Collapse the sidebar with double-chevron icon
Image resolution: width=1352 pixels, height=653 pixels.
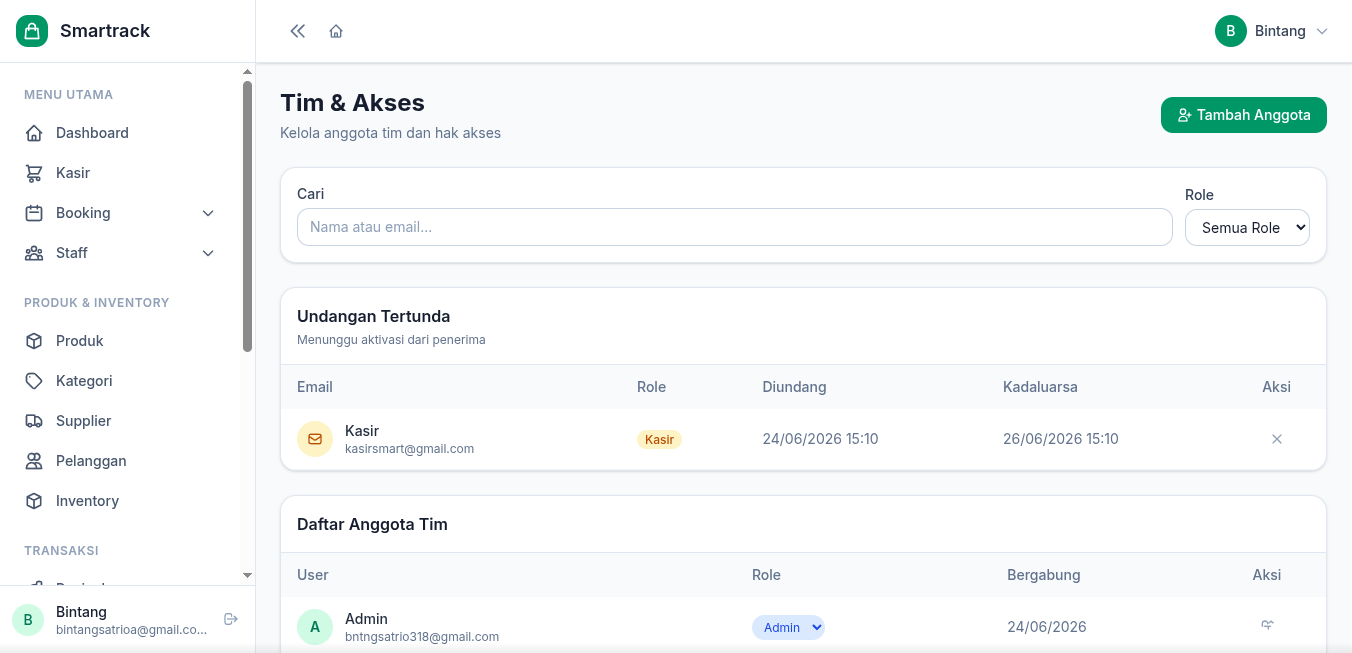pyautogui.click(x=297, y=31)
